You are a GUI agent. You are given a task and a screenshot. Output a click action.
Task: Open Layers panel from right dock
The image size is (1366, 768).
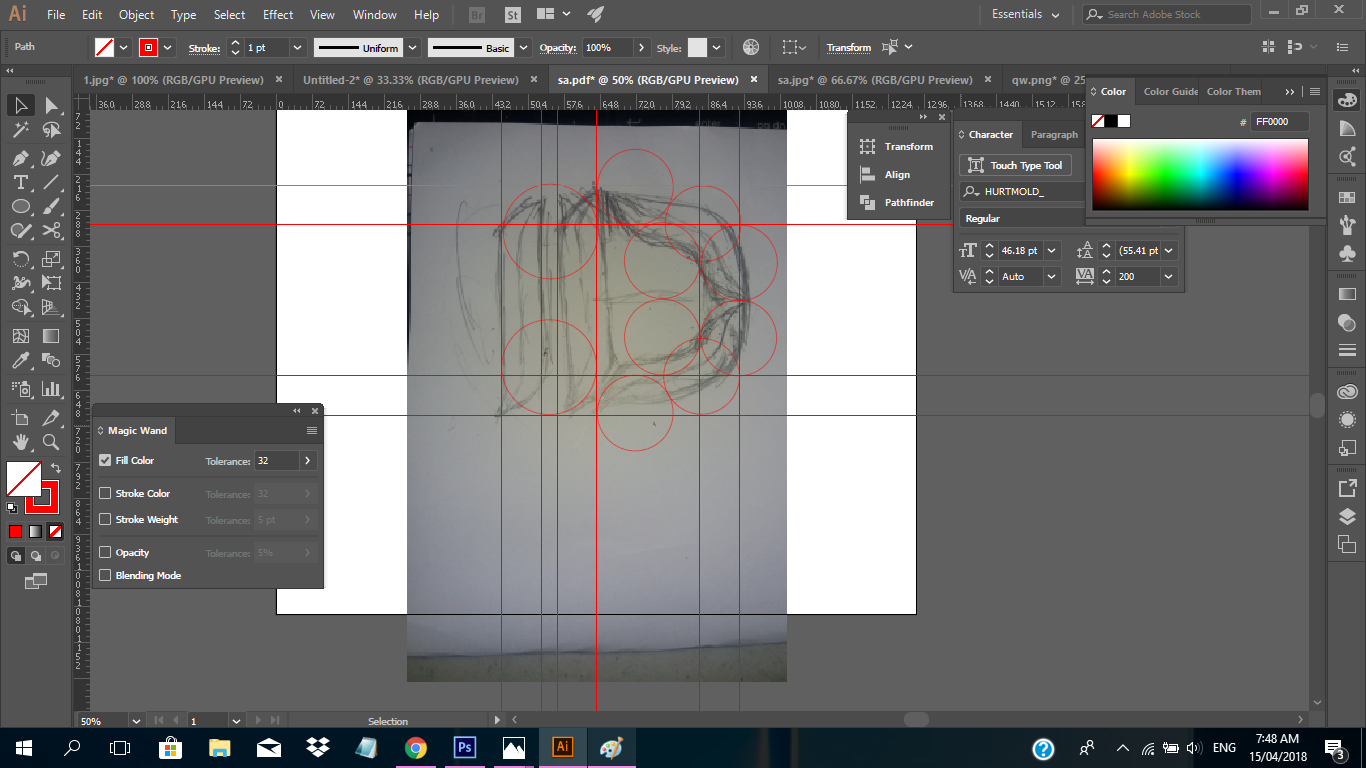coord(1347,517)
